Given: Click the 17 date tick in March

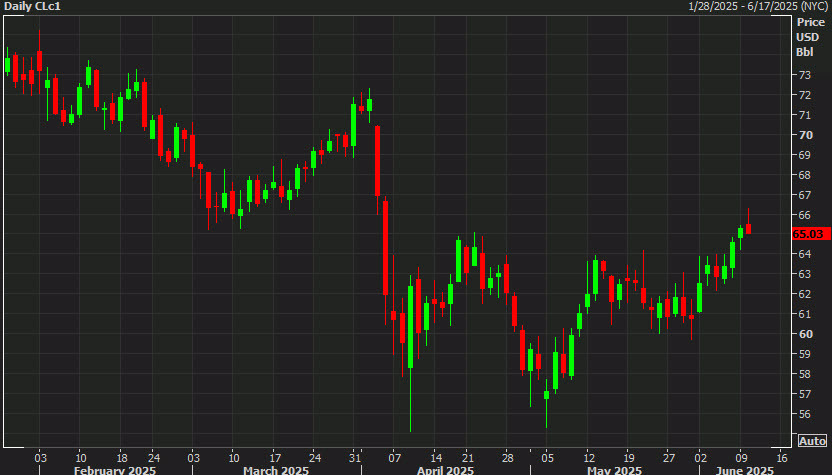Looking at the screenshot, I should pos(275,458).
